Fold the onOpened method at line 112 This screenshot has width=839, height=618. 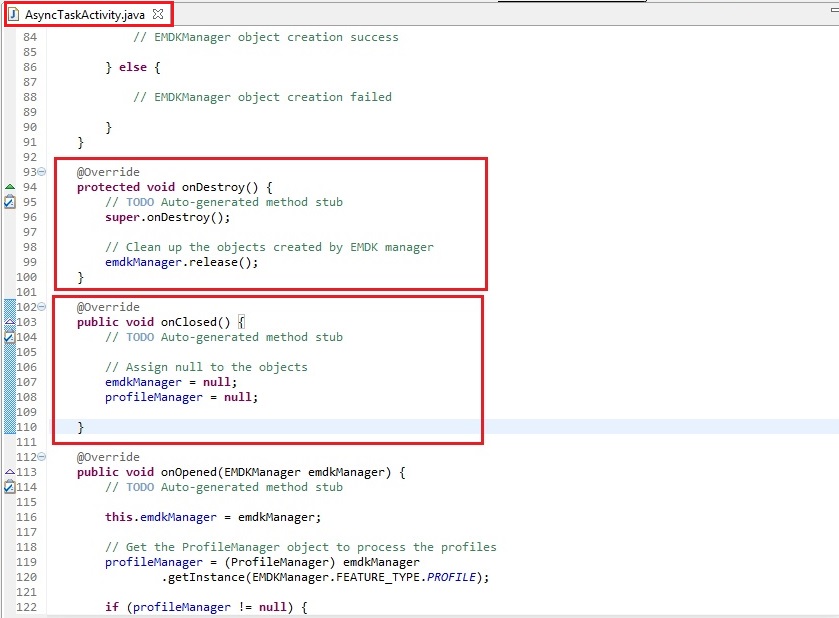click(x=41, y=457)
